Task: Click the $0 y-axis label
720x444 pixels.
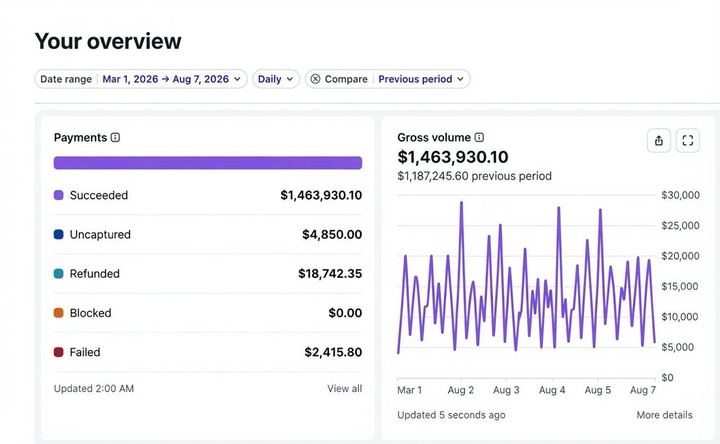Action: pyautogui.click(x=667, y=377)
